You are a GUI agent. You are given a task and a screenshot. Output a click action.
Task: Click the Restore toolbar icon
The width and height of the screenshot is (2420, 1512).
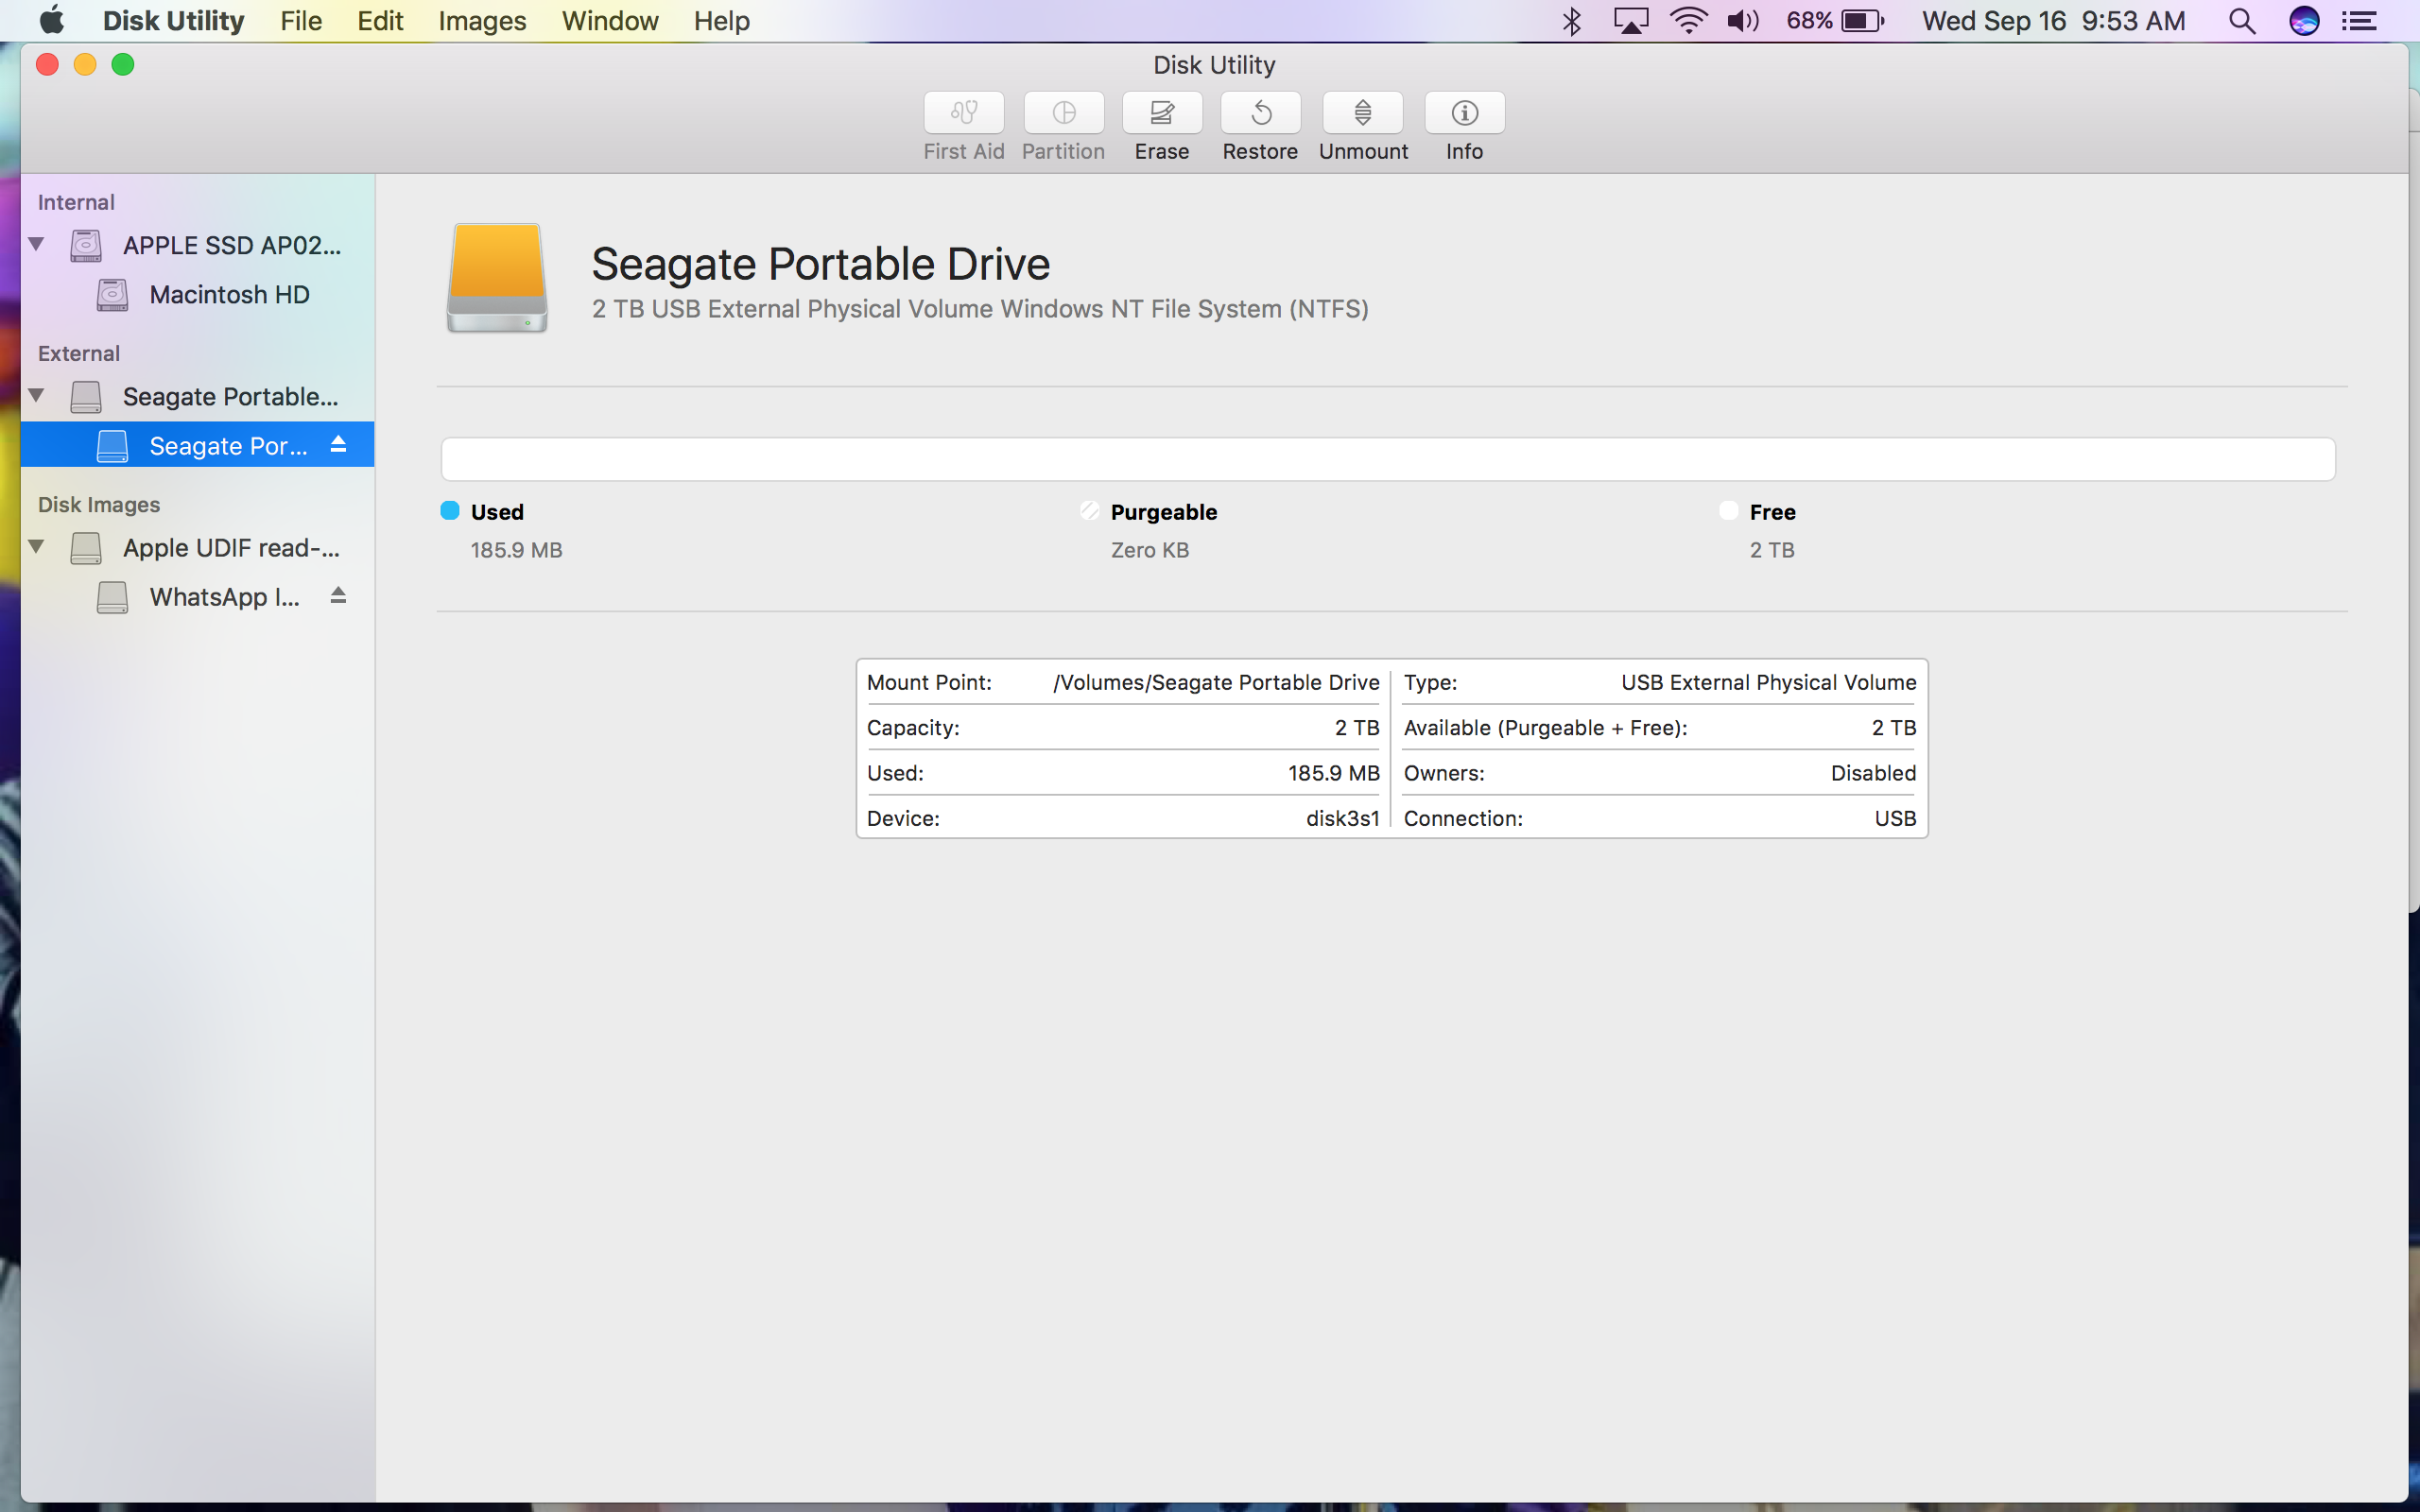[x=1260, y=113]
